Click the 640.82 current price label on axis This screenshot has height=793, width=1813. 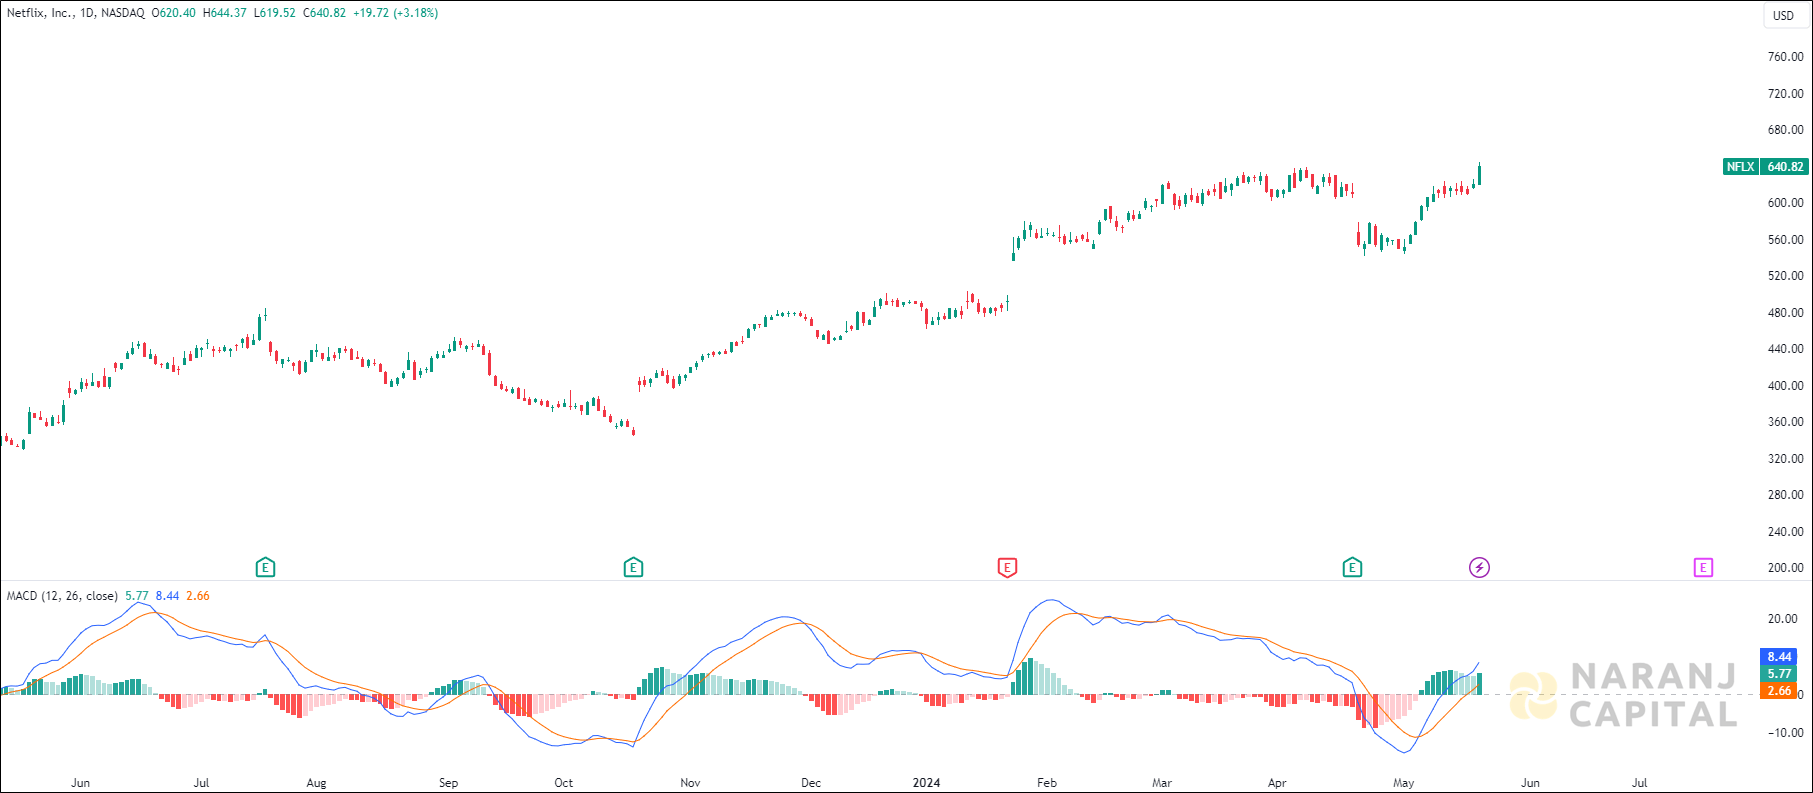pyautogui.click(x=1785, y=167)
